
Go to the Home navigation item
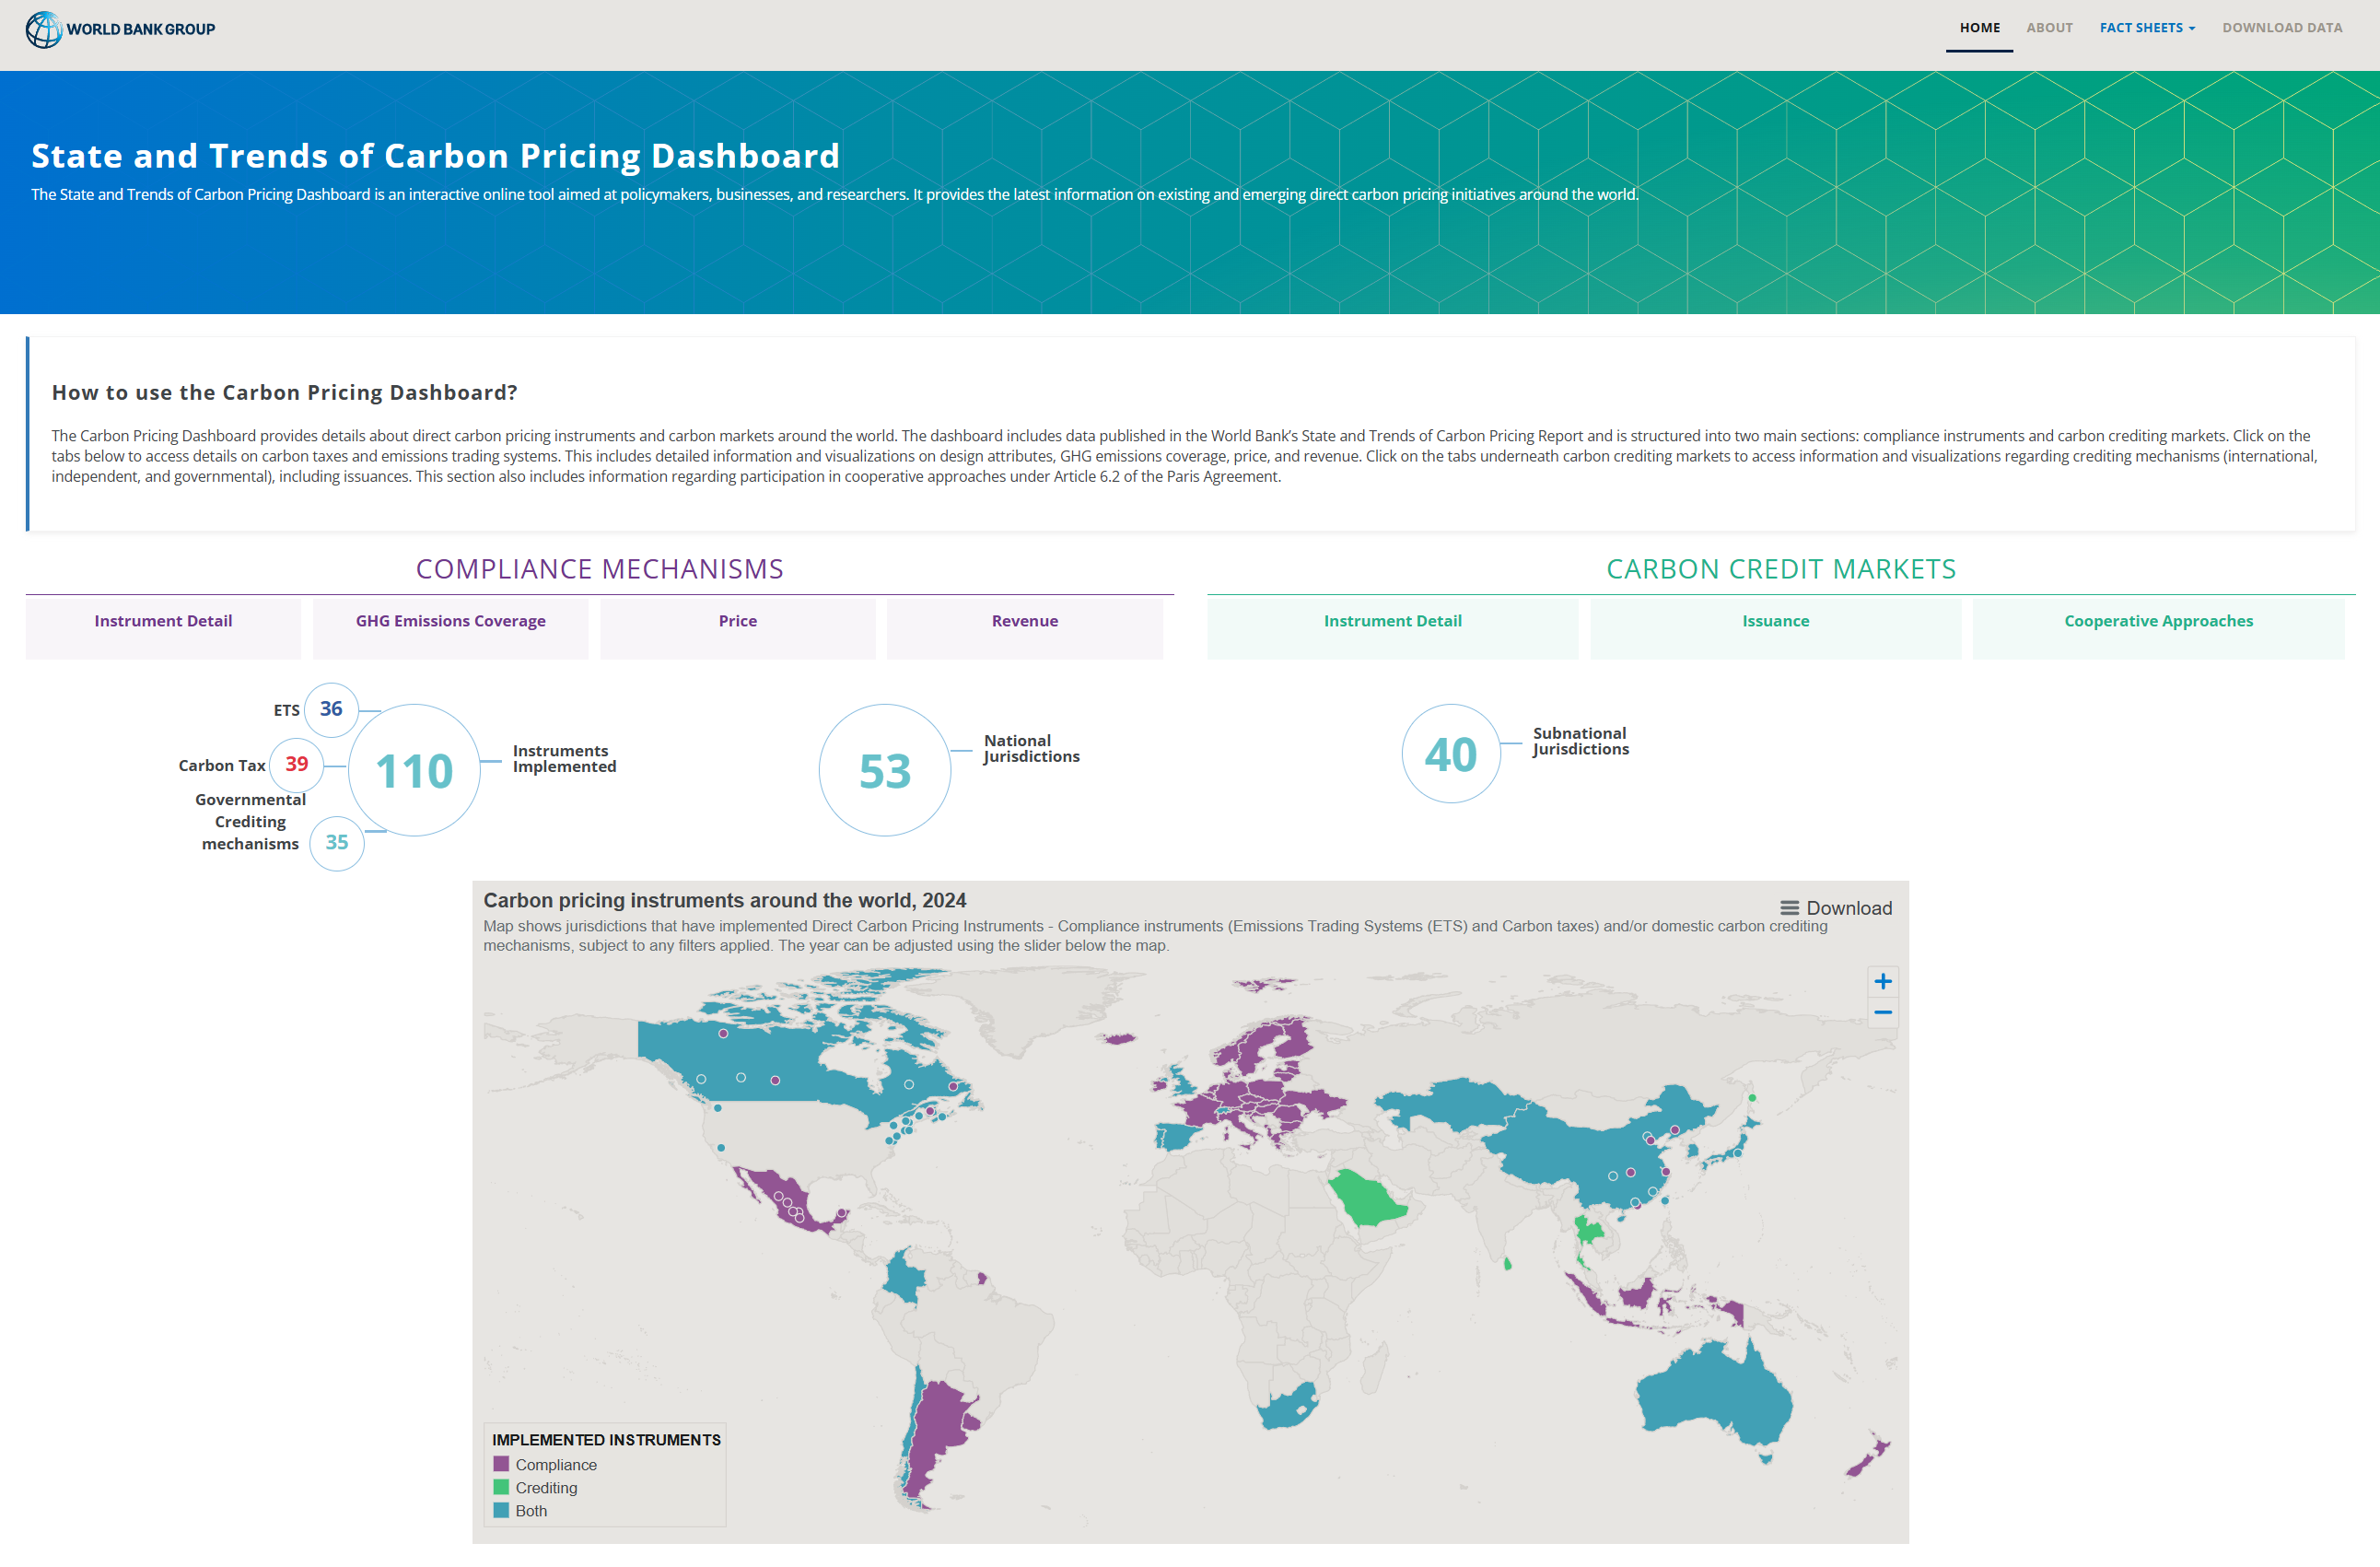(x=1979, y=28)
